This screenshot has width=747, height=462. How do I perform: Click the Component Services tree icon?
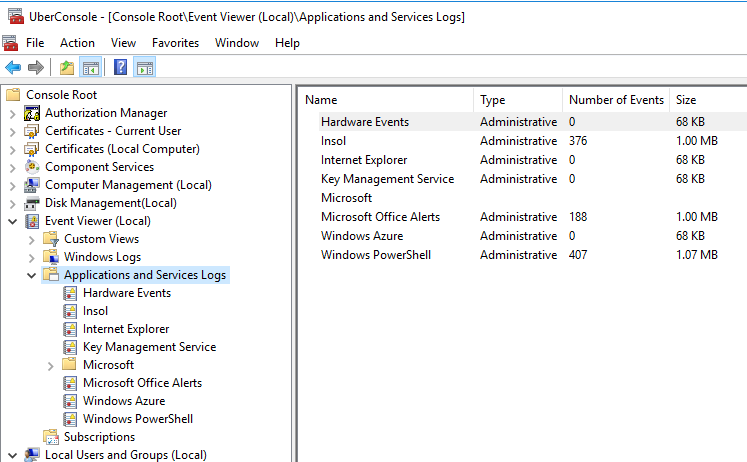click(32, 167)
